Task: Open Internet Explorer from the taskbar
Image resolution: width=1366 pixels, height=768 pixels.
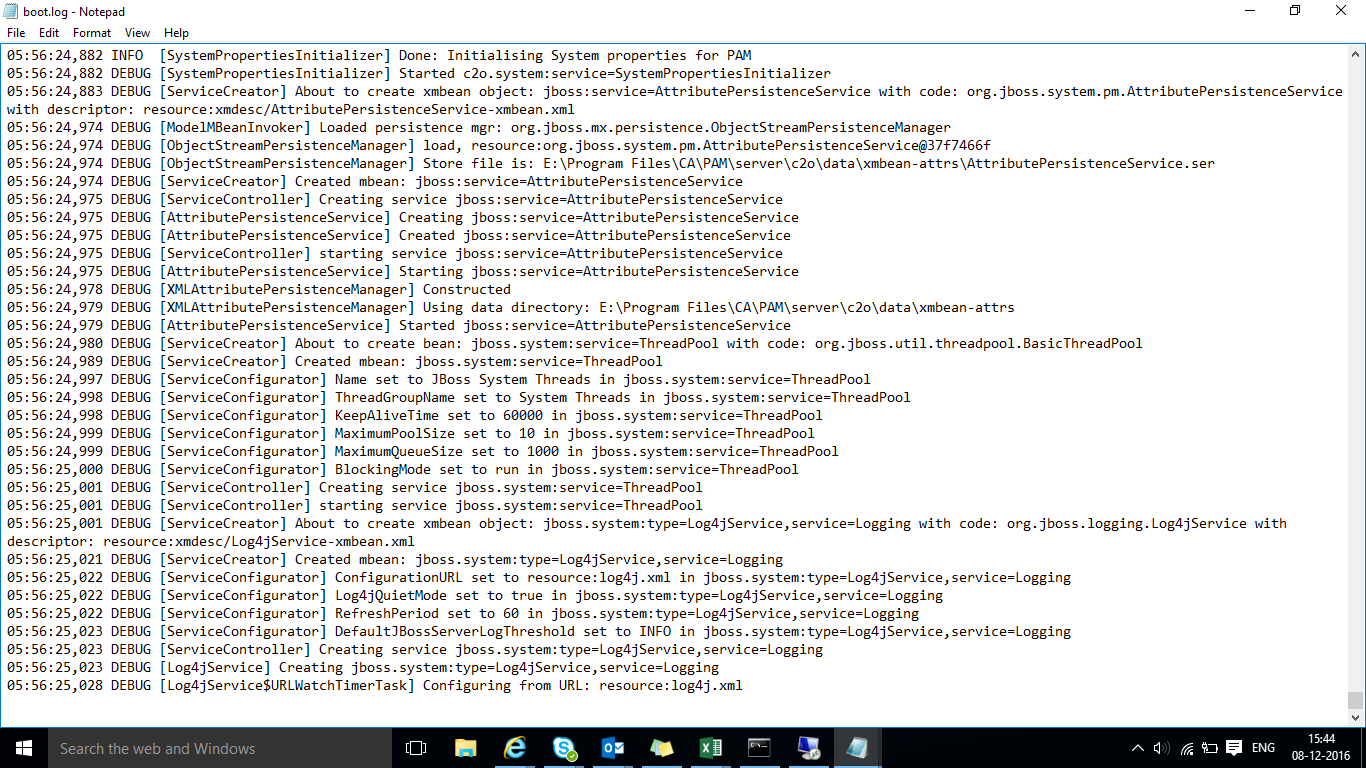Action: (x=515, y=747)
